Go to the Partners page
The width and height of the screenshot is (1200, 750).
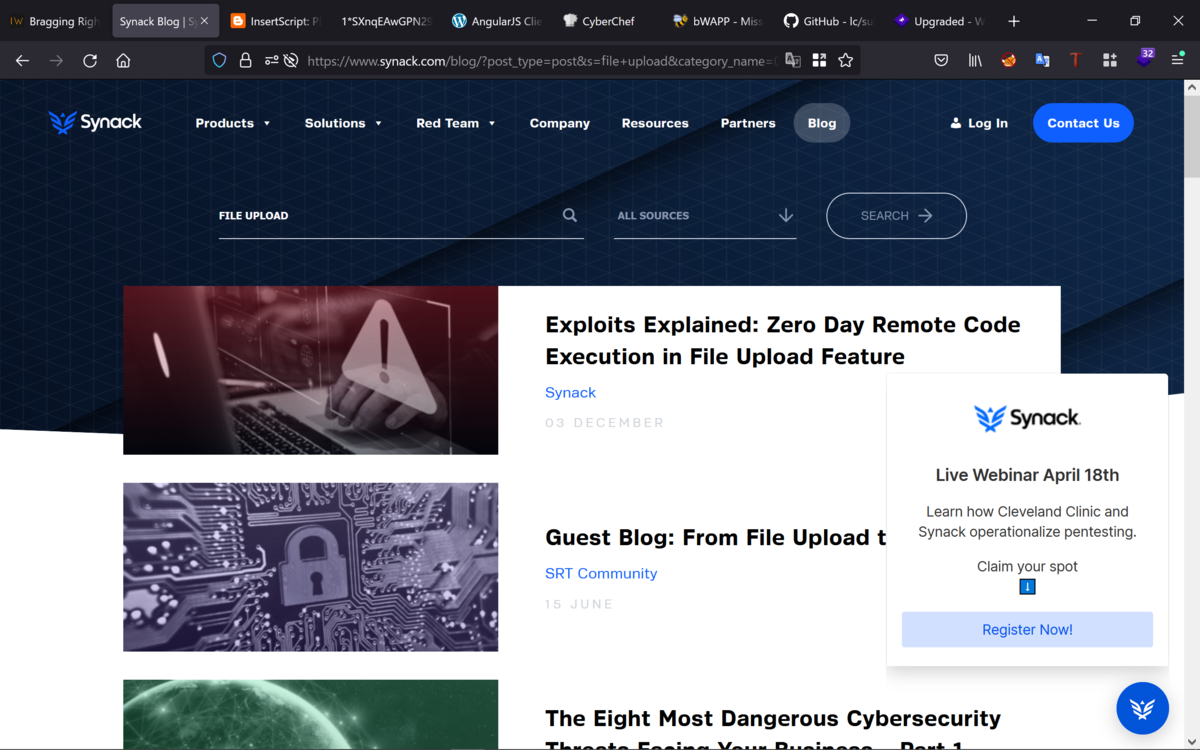pyautogui.click(x=748, y=123)
